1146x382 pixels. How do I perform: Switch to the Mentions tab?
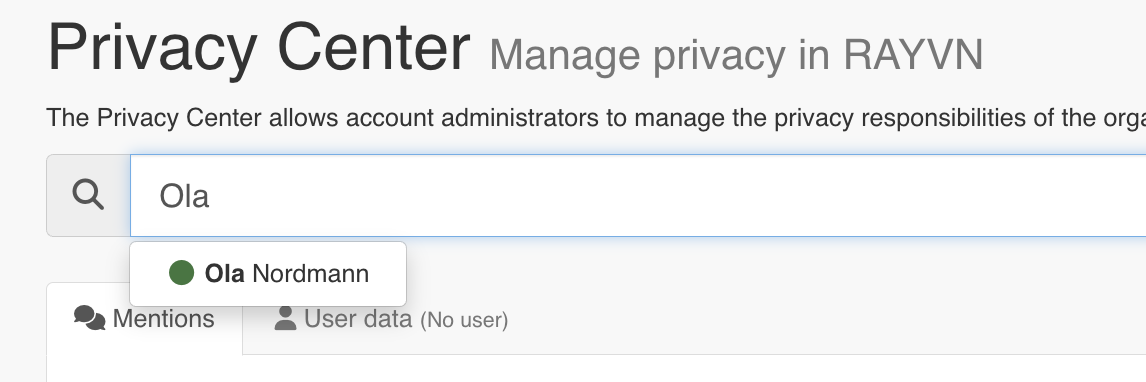(x=145, y=318)
